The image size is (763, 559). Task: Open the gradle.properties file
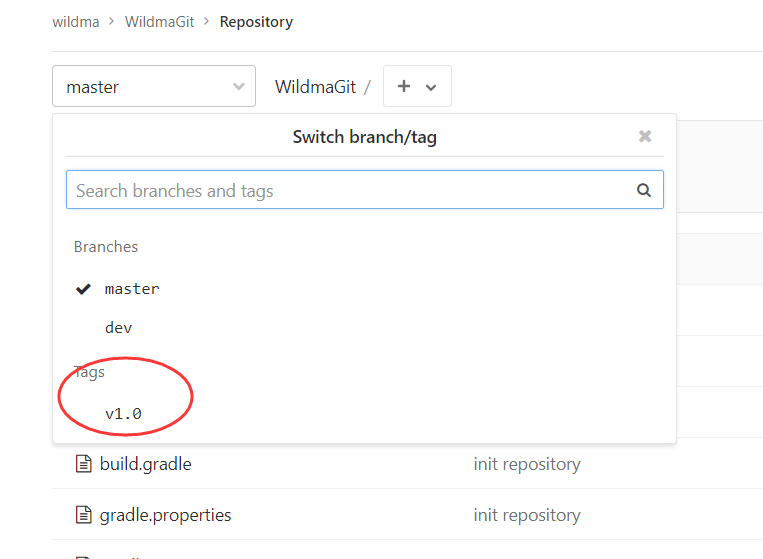165,515
